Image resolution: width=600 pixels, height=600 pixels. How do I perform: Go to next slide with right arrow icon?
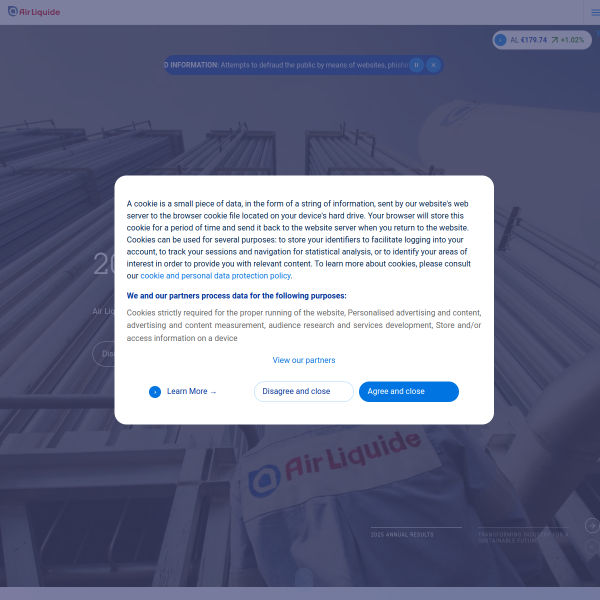(x=592, y=525)
